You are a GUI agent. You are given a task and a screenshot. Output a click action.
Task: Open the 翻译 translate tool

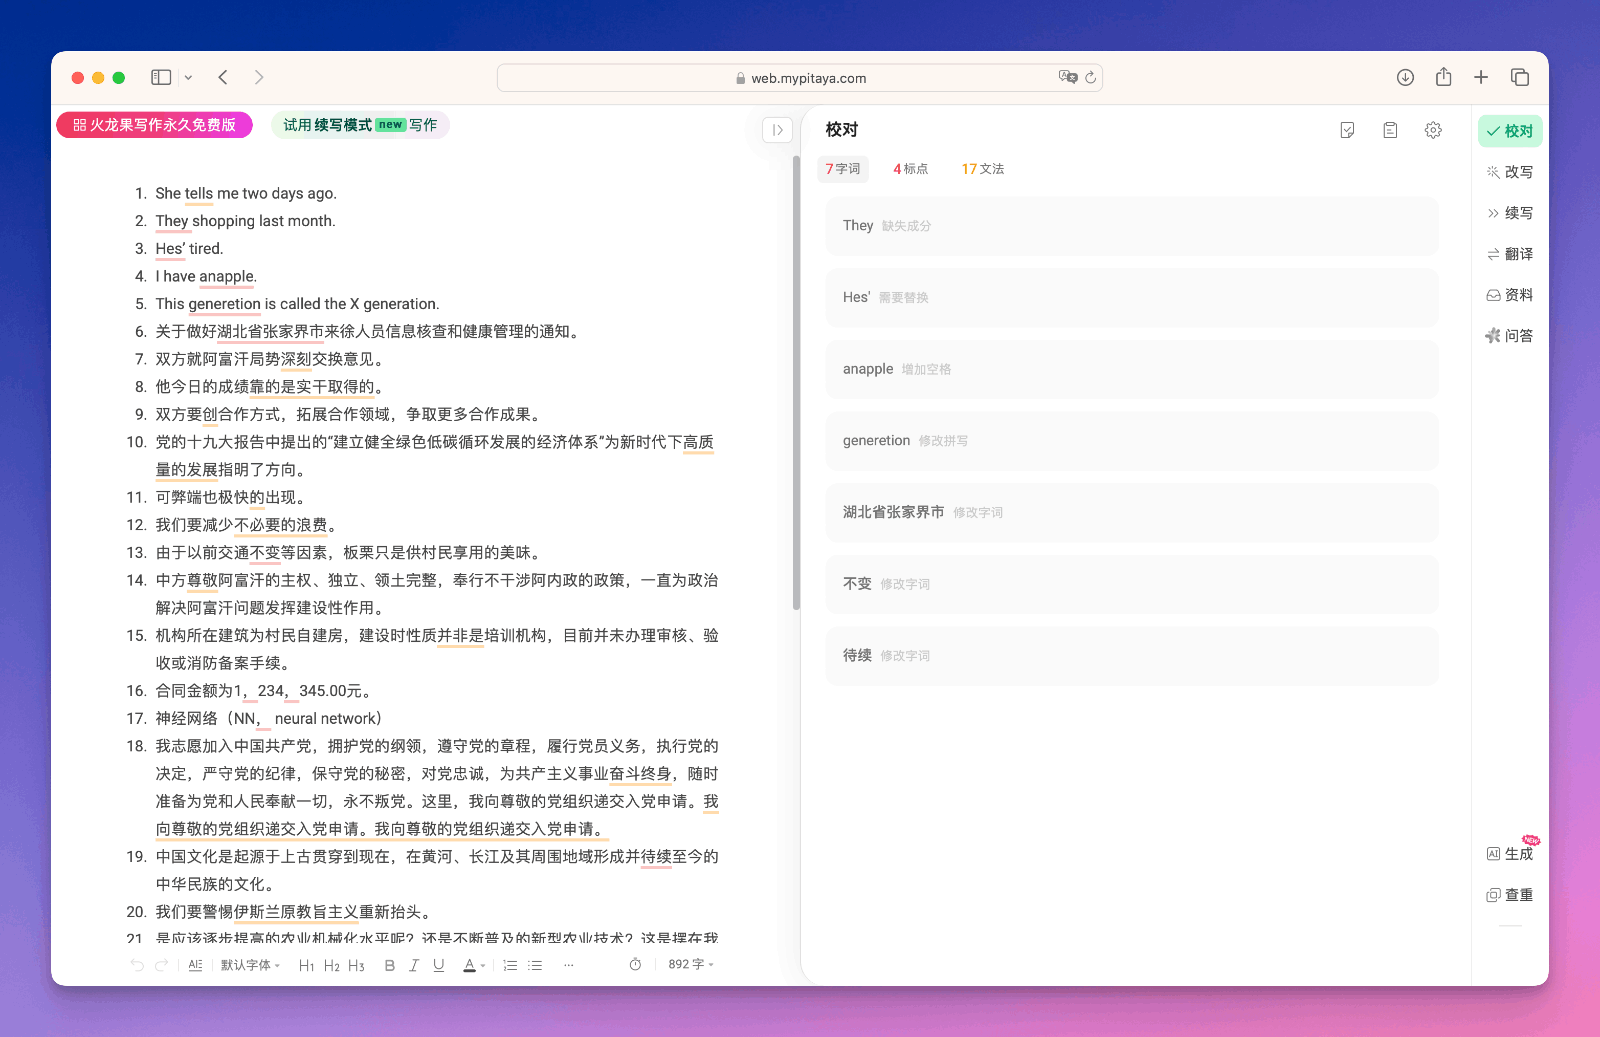tap(1510, 254)
